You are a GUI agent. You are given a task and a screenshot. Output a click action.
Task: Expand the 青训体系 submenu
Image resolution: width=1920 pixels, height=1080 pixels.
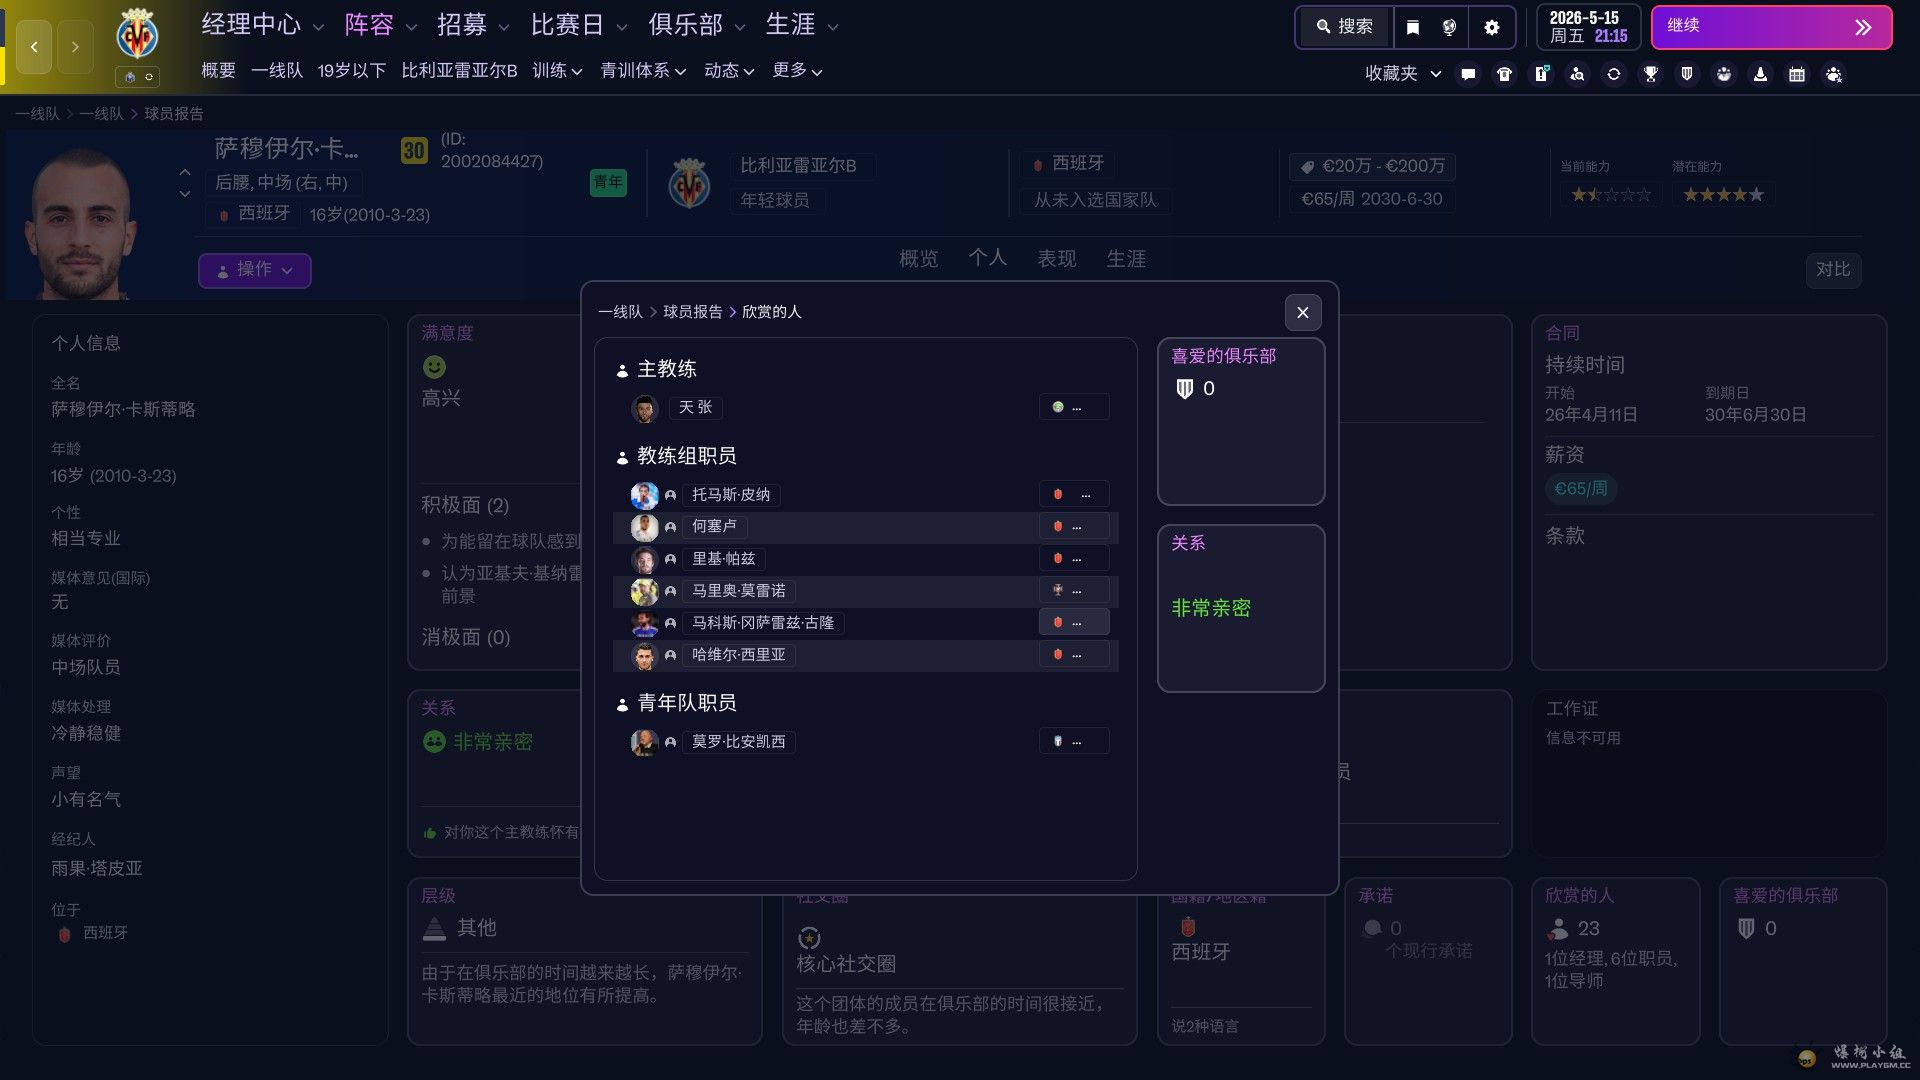(643, 71)
